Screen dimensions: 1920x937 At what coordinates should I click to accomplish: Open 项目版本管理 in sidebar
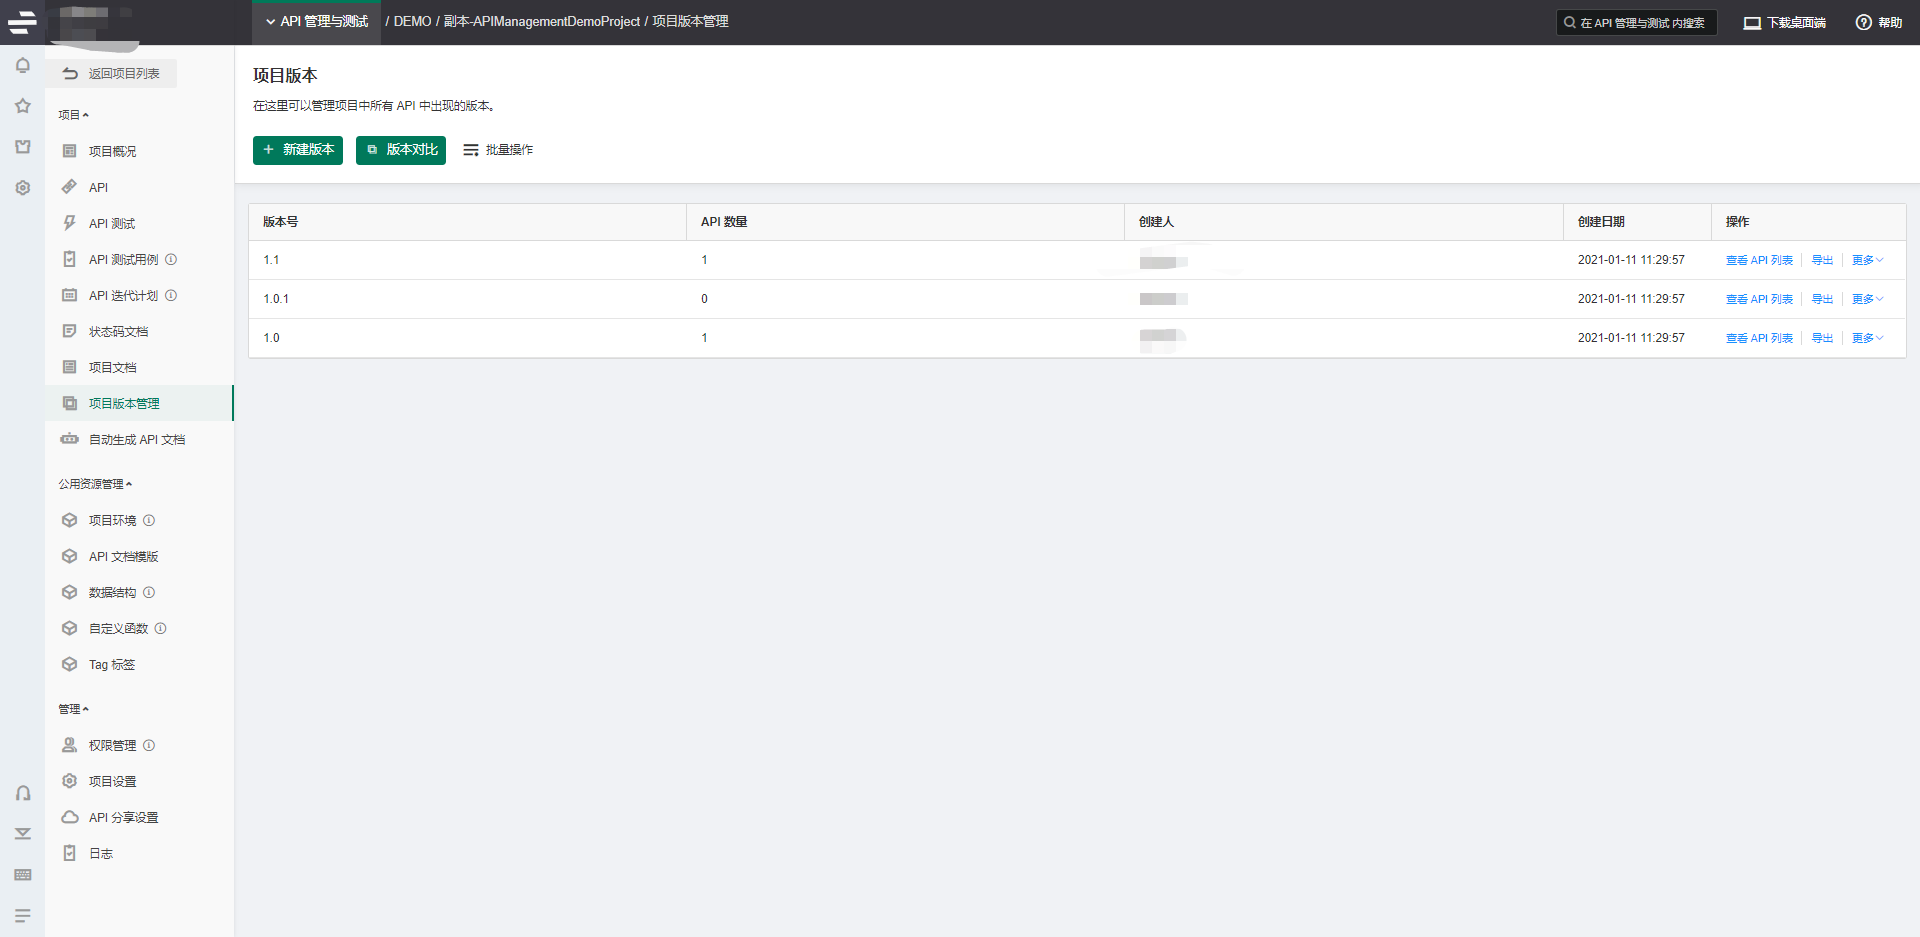point(139,403)
